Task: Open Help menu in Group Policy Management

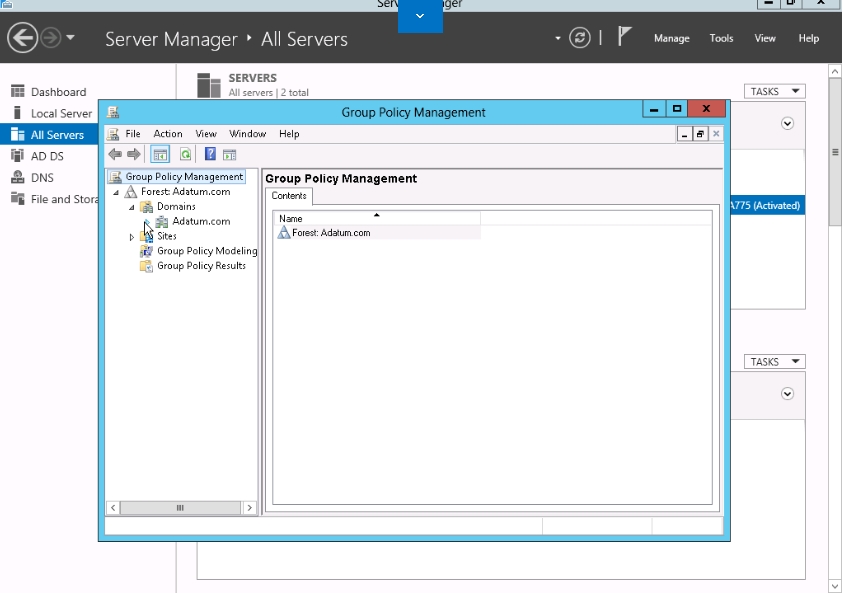Action: coord(289,134)
